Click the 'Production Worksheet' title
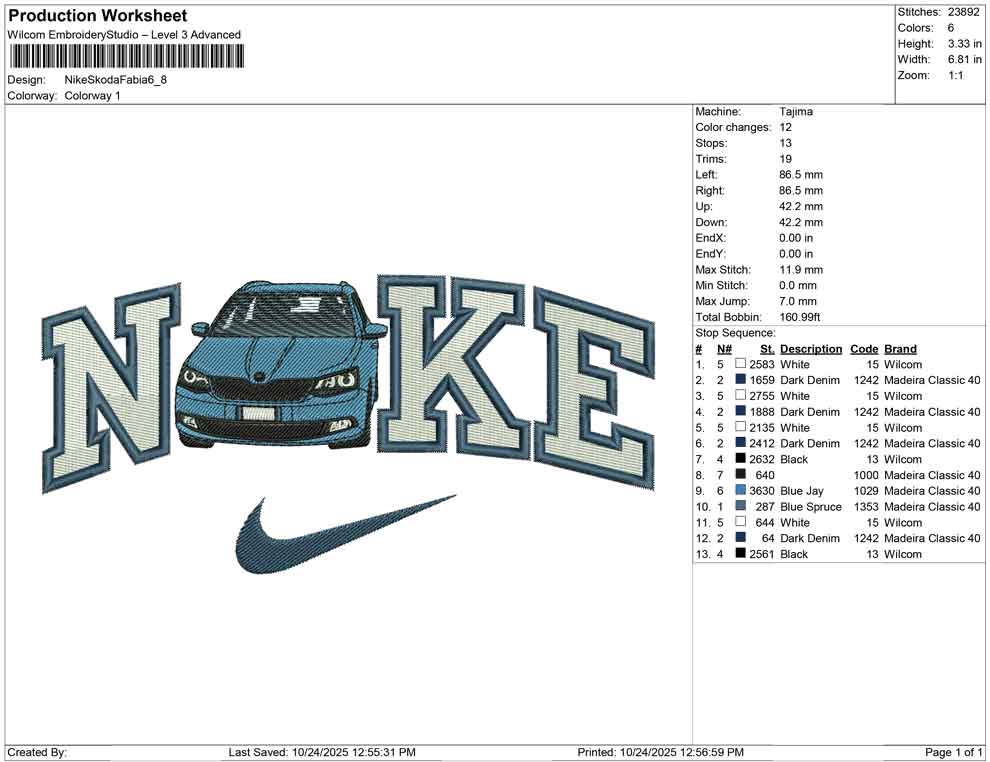 tap(98, 16)
